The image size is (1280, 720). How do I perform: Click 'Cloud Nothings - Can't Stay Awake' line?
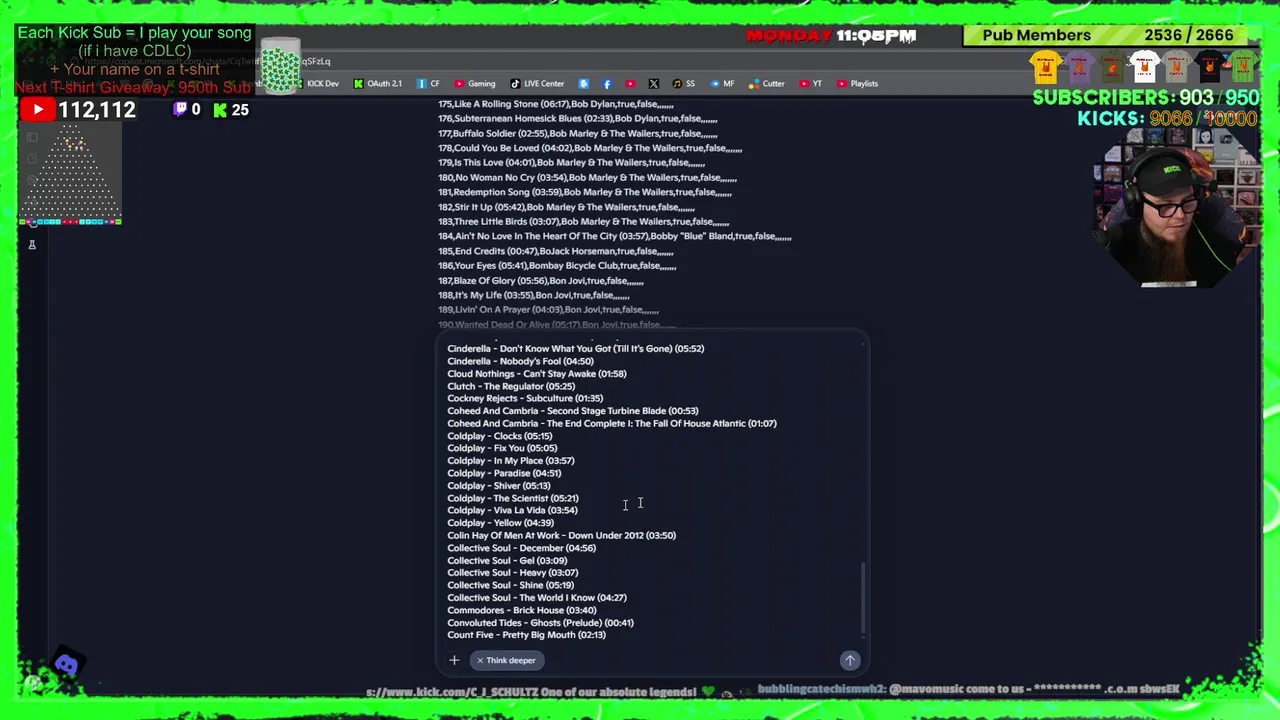(x=537, y=374)
